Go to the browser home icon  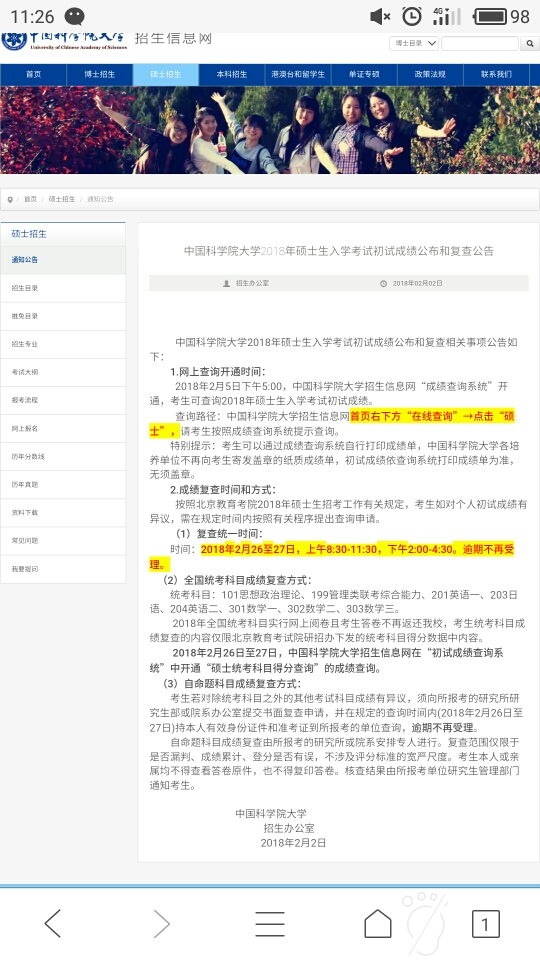(378, 923)
